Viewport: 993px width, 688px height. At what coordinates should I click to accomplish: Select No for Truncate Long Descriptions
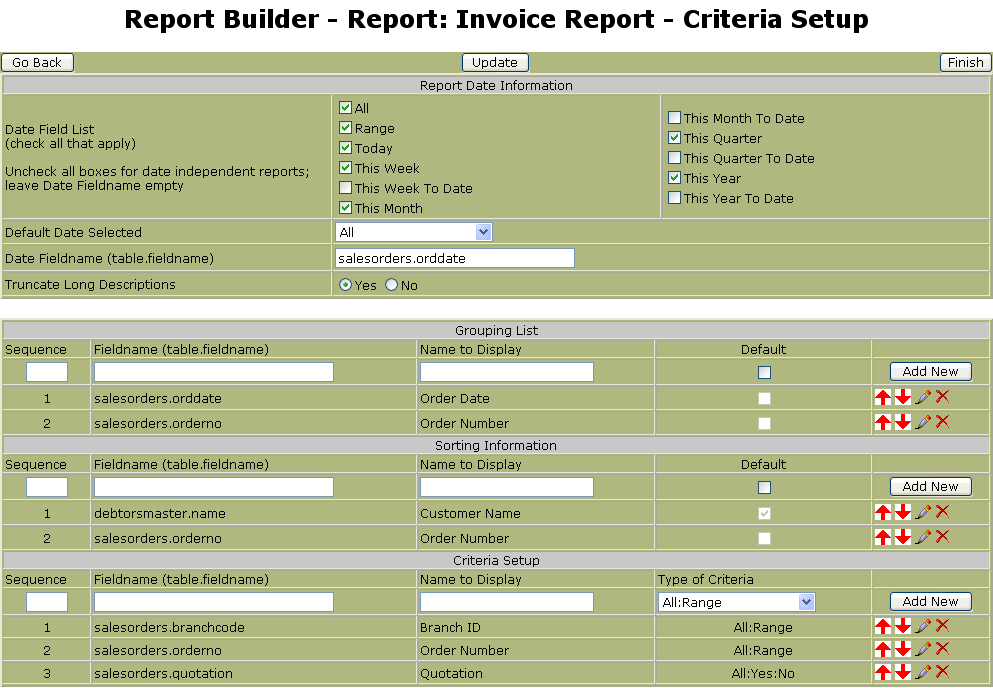[392, 285]
